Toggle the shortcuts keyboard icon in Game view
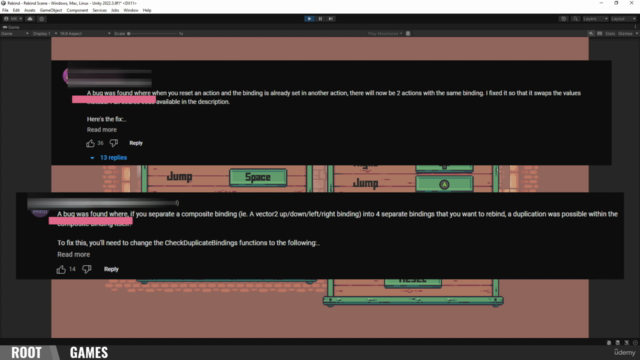 click(600, 33)
